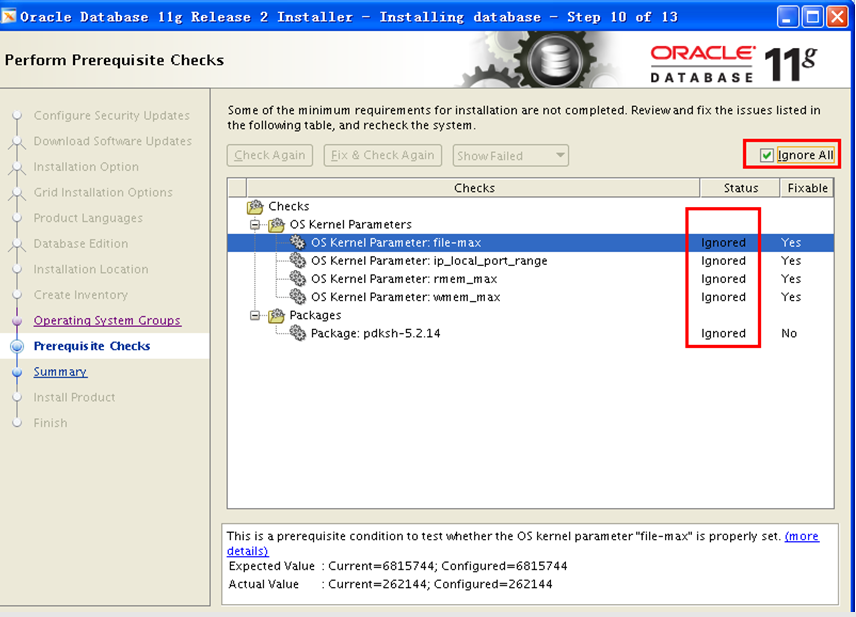Select the Prerequisite Checks step
The height and width of the screenshot is (617, 856).
pyautogui.click(x=92, y=346)
